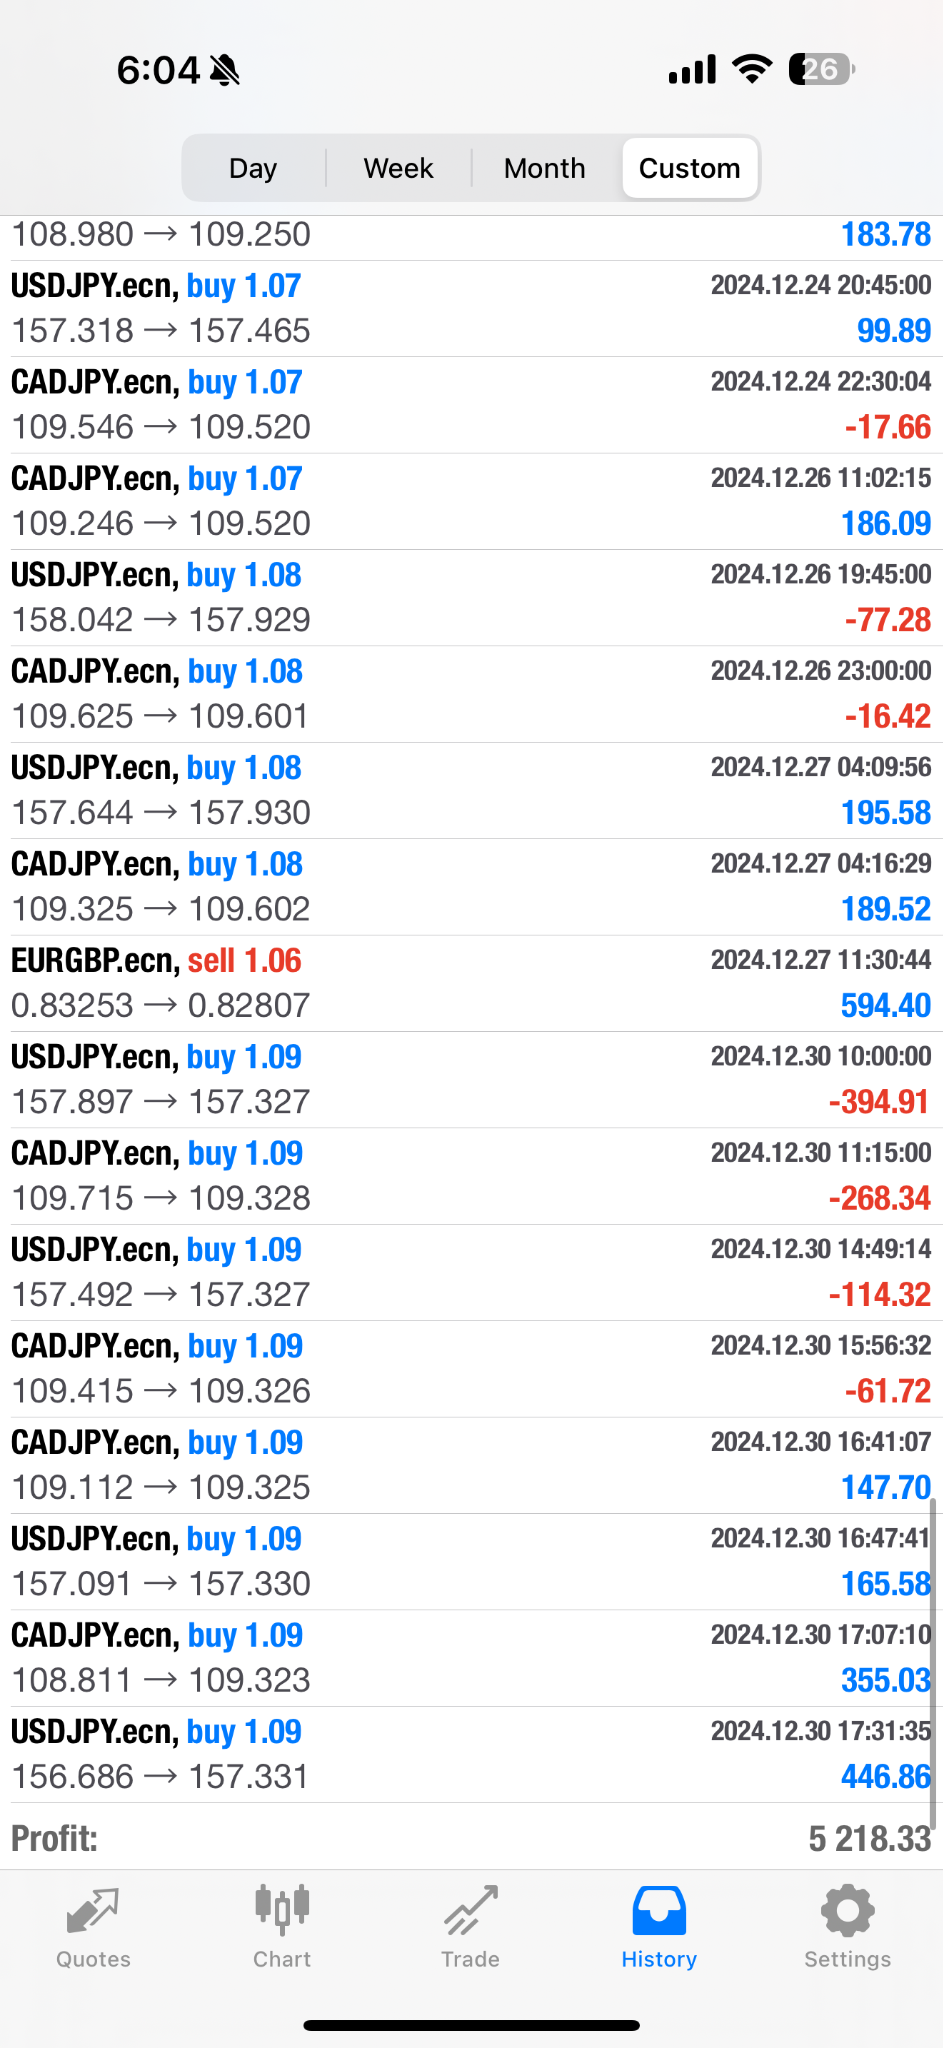Select the Custom period segment
The image size is (943, 2048).
689,168
